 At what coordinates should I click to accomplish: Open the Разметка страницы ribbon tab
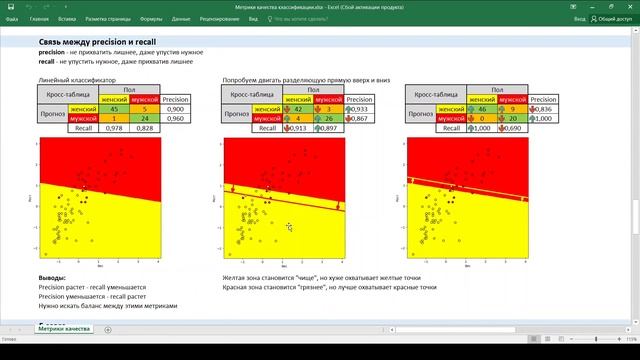(108, 19)
